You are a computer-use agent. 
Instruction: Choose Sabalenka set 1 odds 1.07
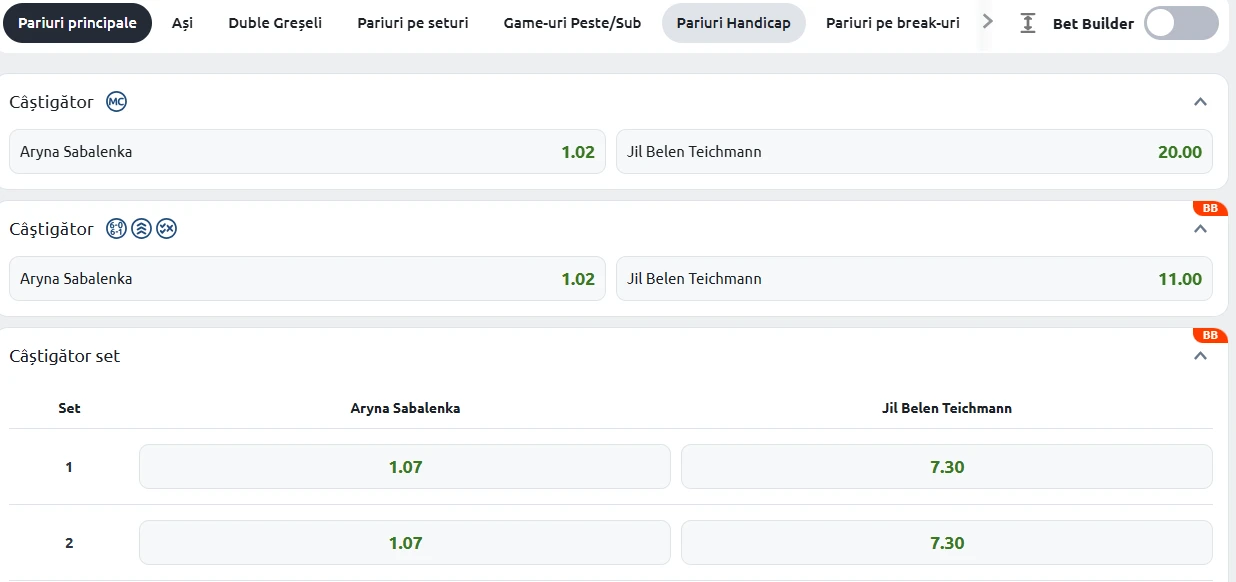click(405, 467)
